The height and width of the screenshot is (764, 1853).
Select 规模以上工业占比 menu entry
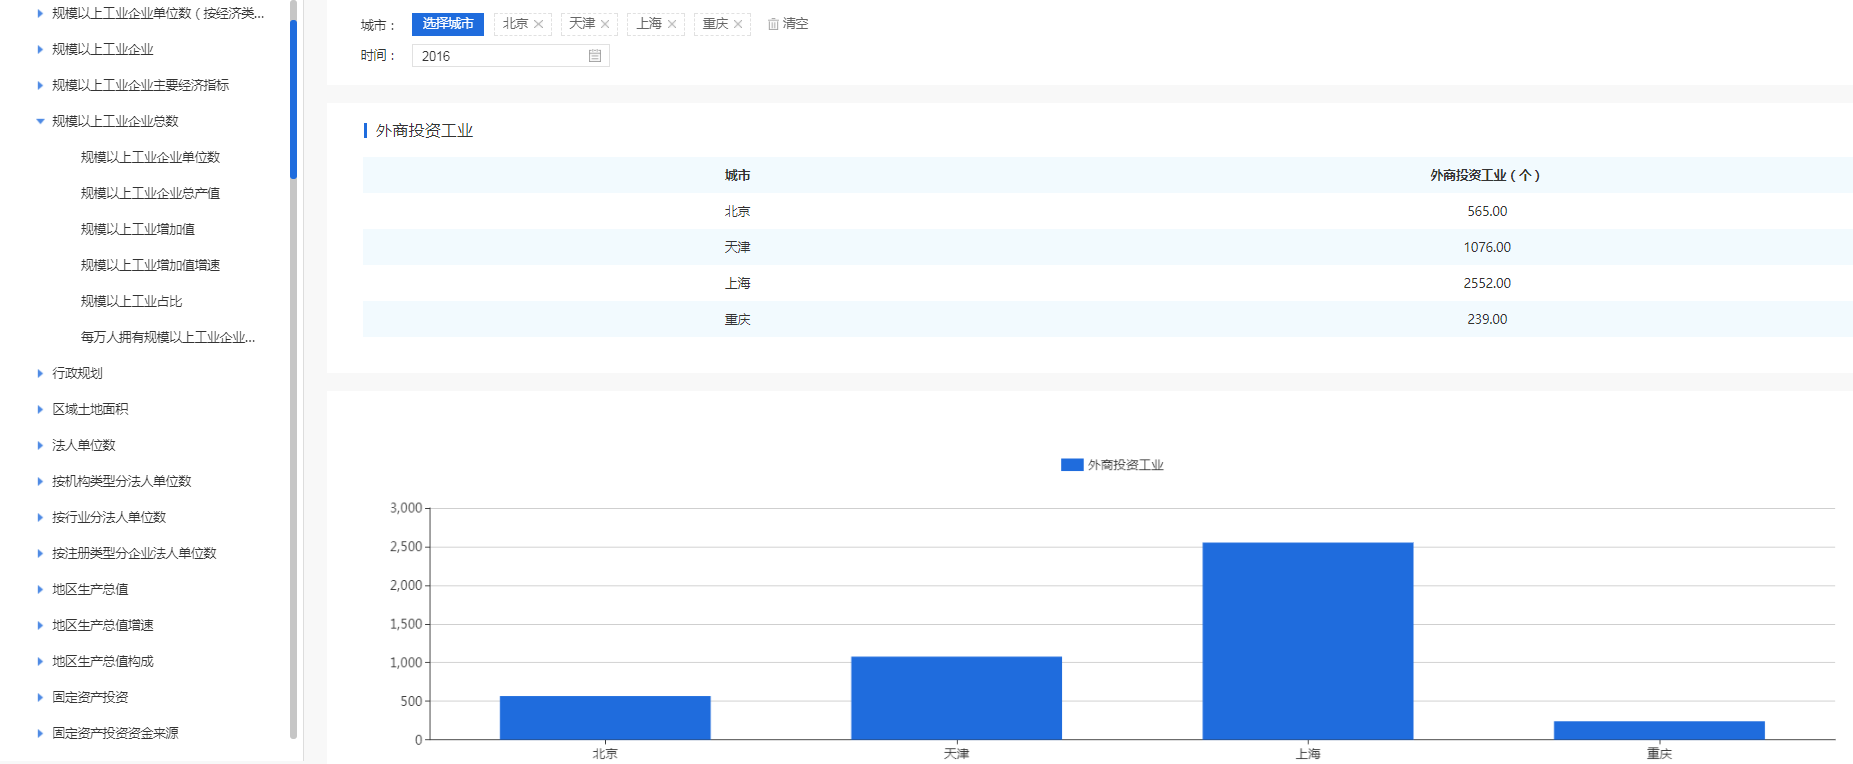pyautogui.click(x=131, y=301)
